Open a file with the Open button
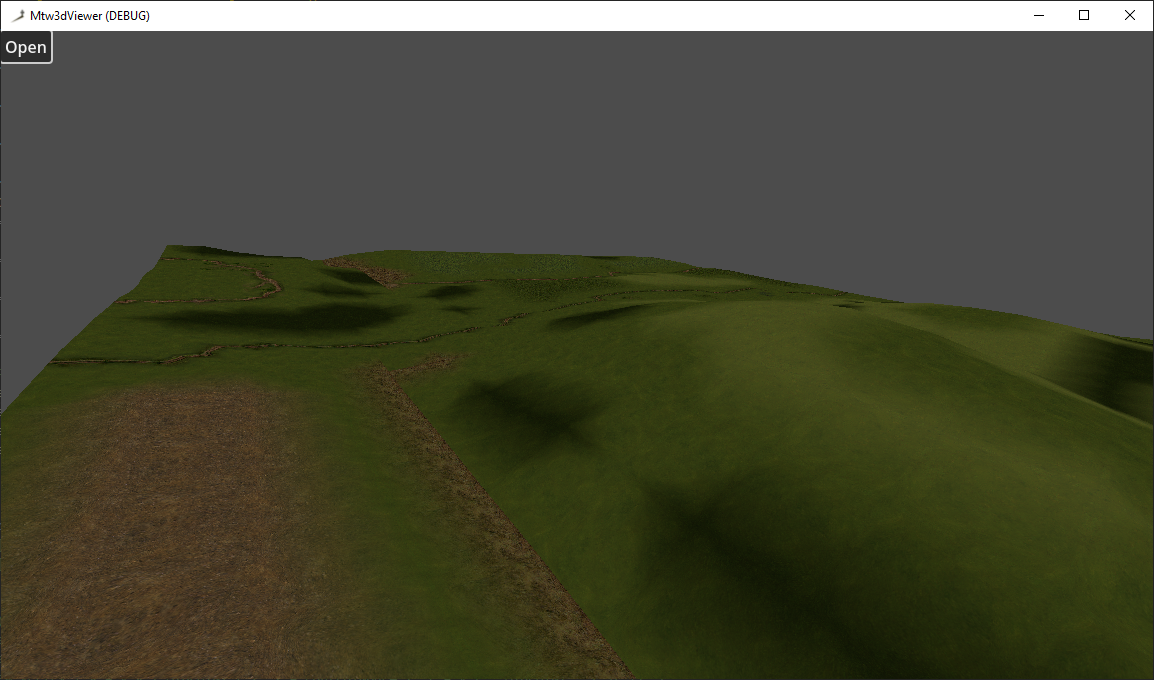The image size is (1155, 680). pyautogui.click(x=26, y=47)
